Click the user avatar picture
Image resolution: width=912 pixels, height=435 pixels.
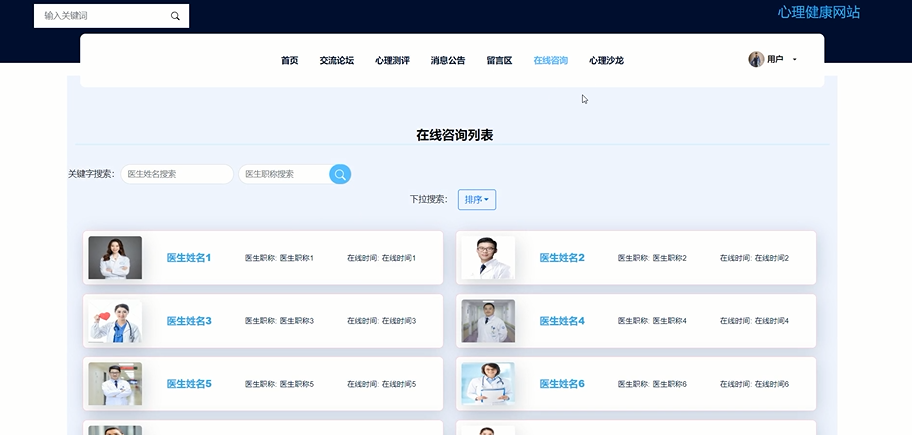pos(756,59)
